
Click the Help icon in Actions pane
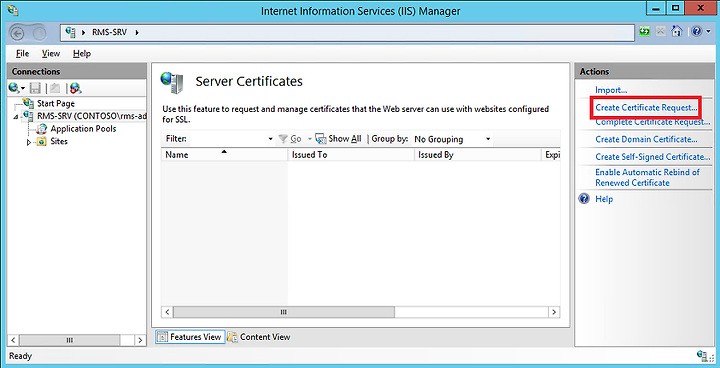(584, 199)
